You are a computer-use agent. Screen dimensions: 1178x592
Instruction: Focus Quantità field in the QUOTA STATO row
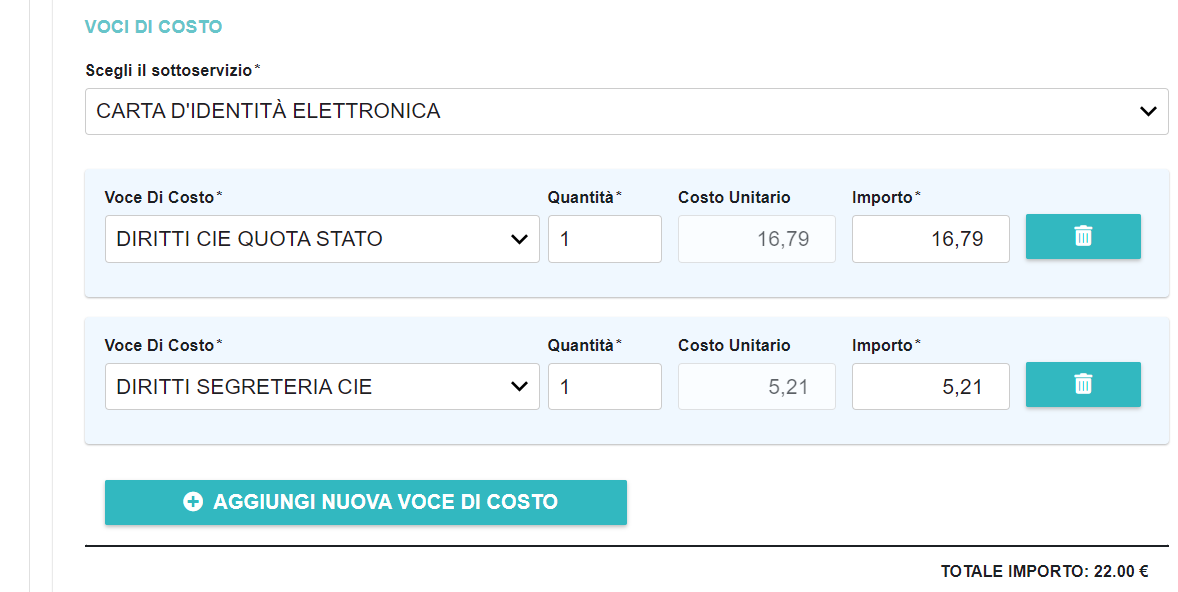click(x=604, y=239)
